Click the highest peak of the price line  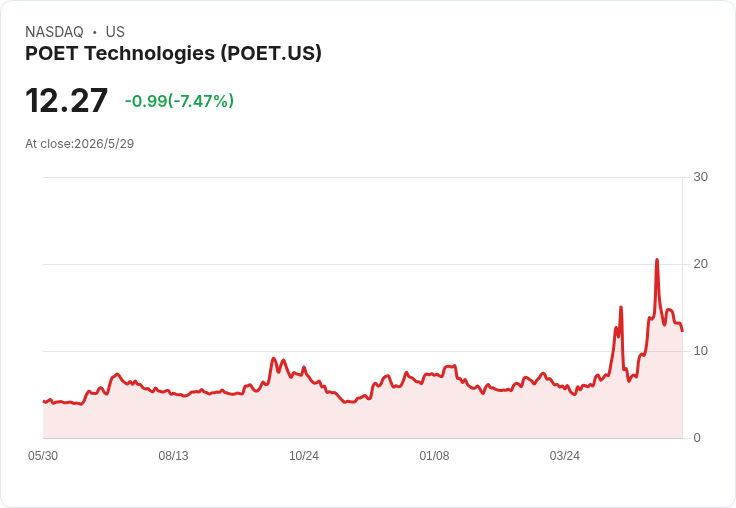coord(657,260)
